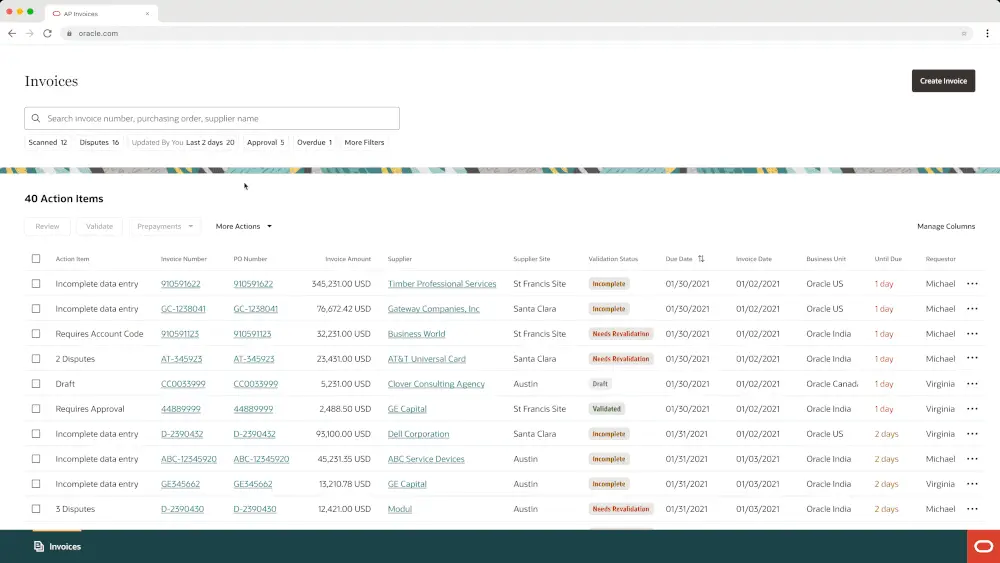Click amount 345,231.00 USD
The width and height of the screenshot is (1000, 563).
(x=341, y=284)
